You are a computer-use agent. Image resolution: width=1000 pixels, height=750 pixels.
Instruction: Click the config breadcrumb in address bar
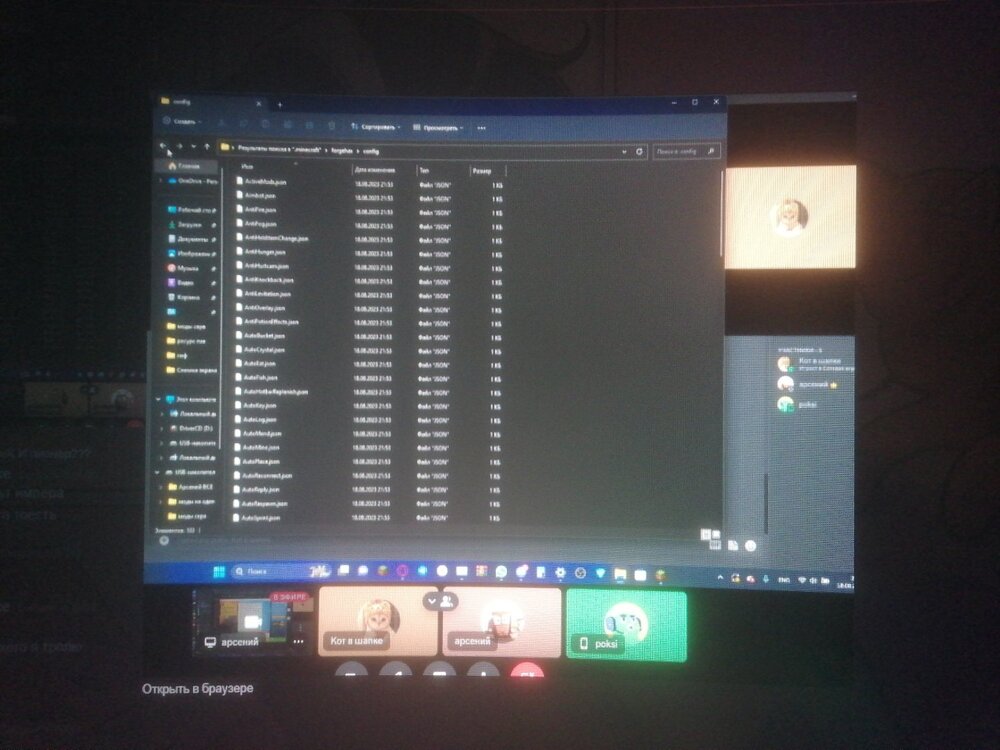click(371, 151)
